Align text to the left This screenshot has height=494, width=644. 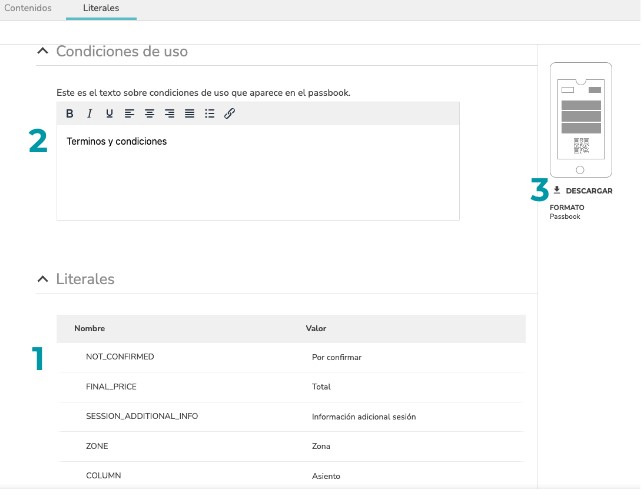click(x=129, y=114)
